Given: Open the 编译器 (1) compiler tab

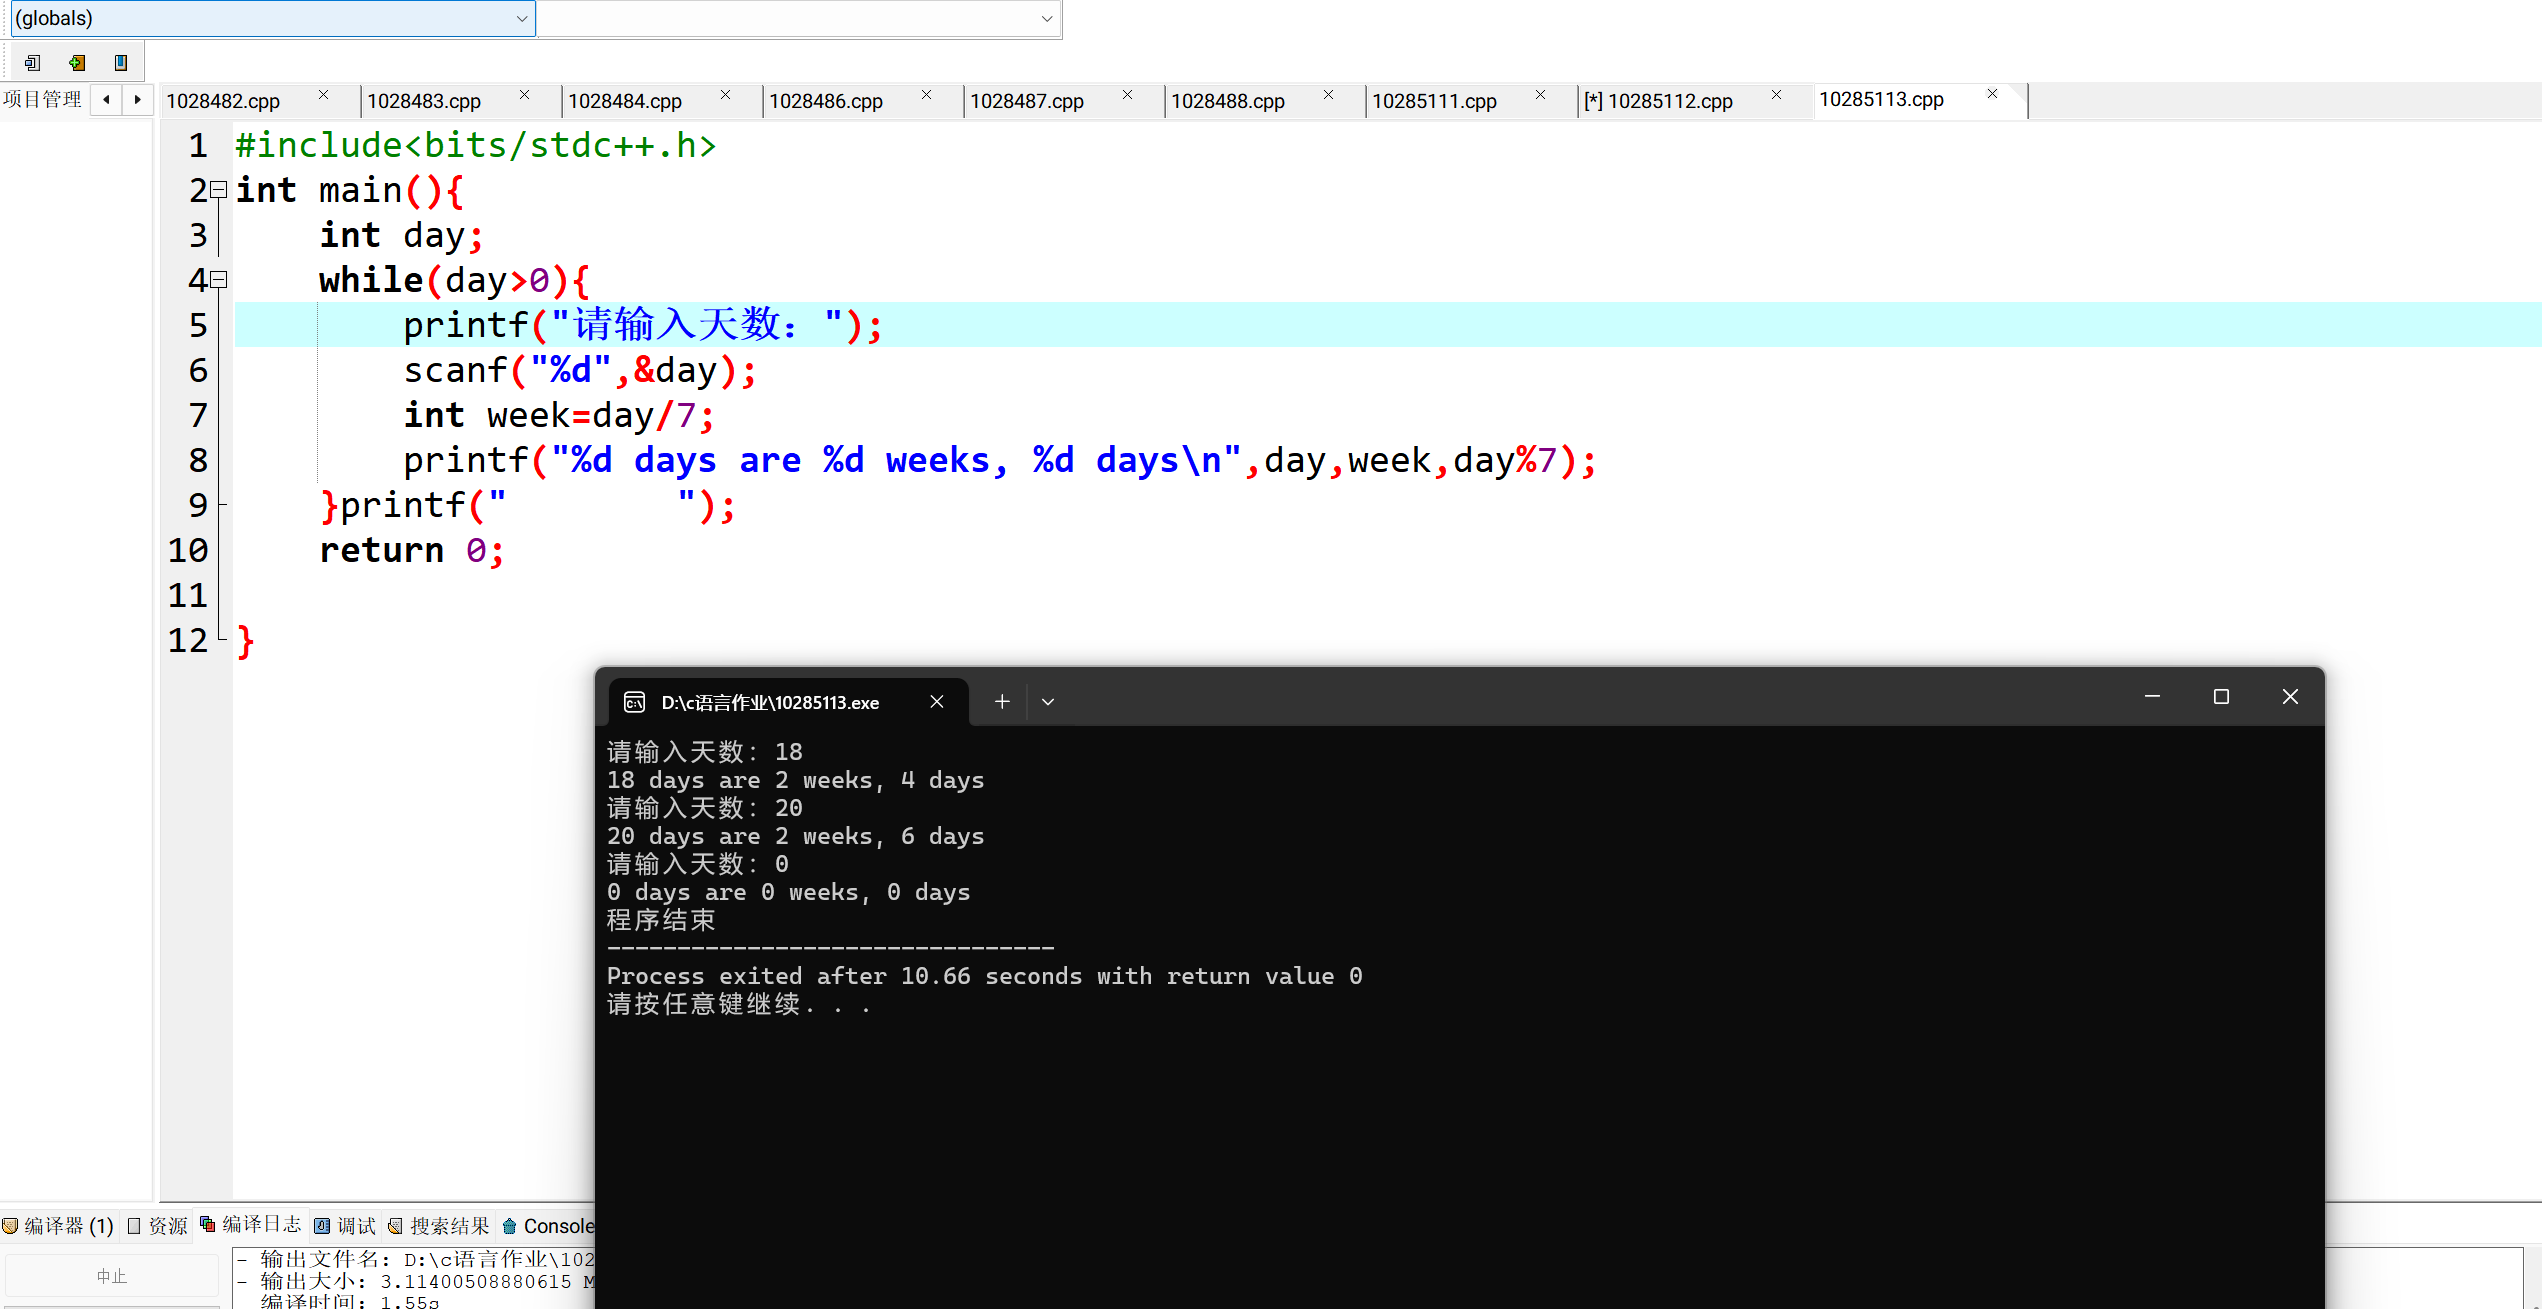Looking at the screenshot, I should tap(58, 1226).
